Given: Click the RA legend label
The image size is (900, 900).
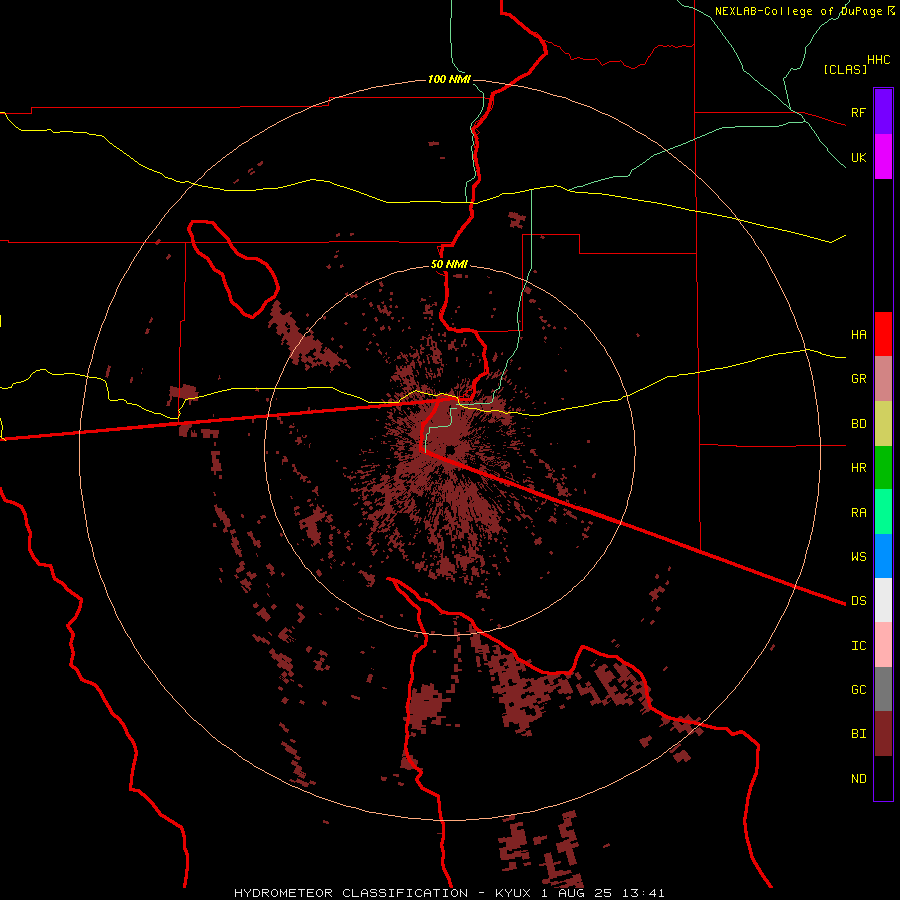Looking at the screenshot, I should point(858,512).
